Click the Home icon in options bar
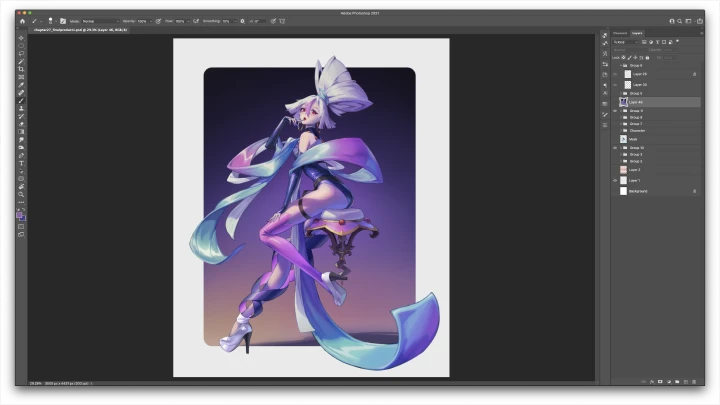The image size is (720, 405). (x=22, y=20)
